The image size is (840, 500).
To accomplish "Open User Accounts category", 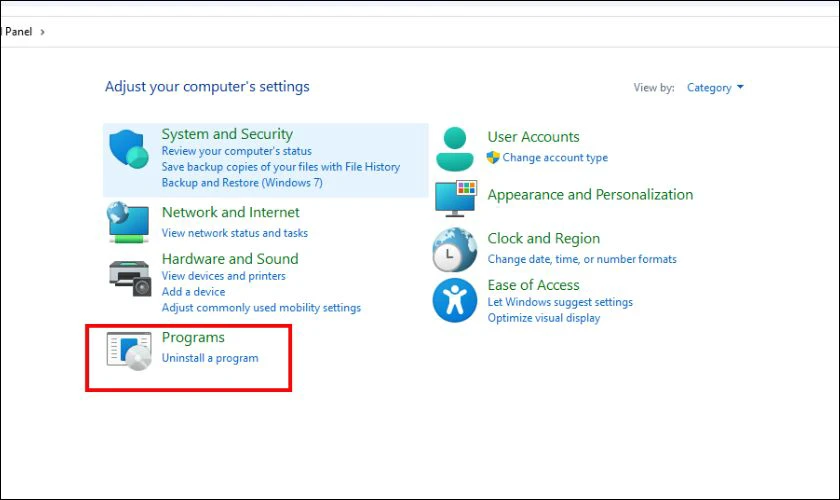I will pos(534,137).
